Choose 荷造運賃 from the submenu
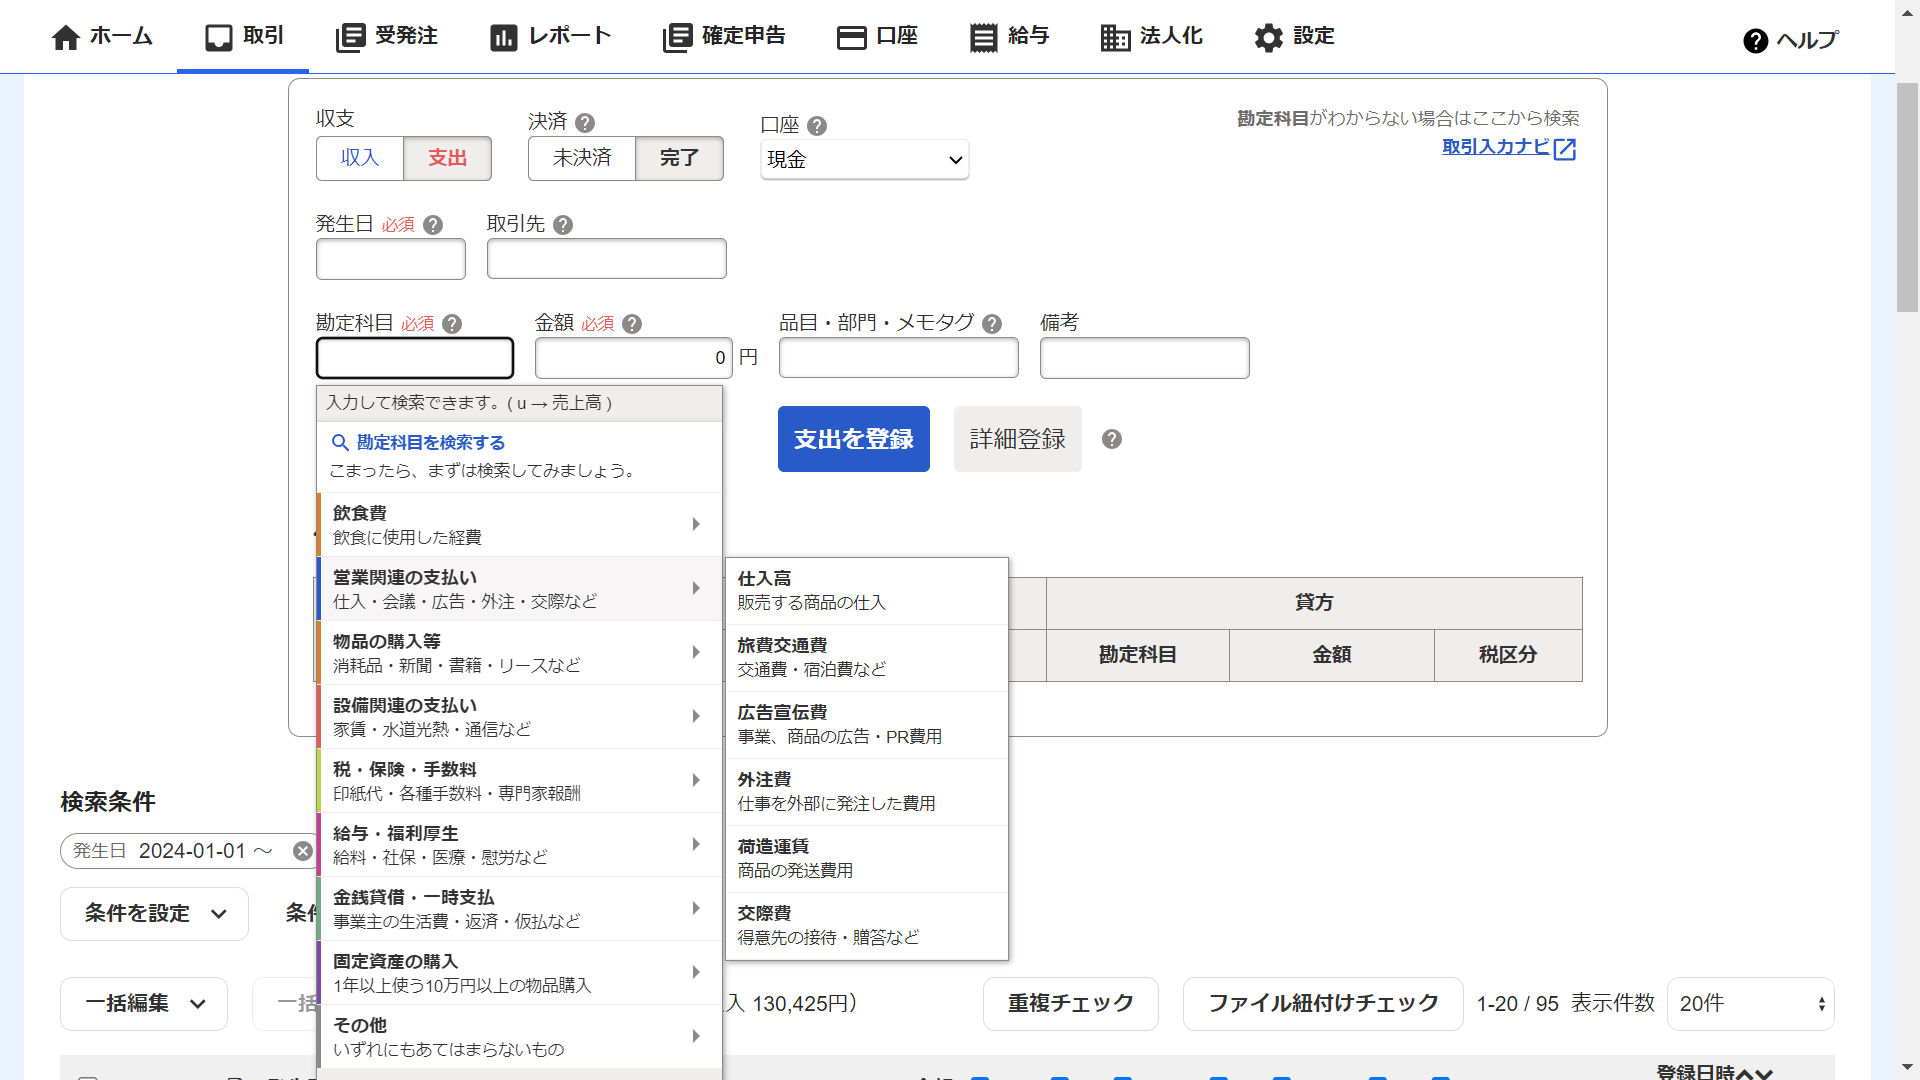Image resolution: width=1920 pixels, height=1080 pixels. 866,859
